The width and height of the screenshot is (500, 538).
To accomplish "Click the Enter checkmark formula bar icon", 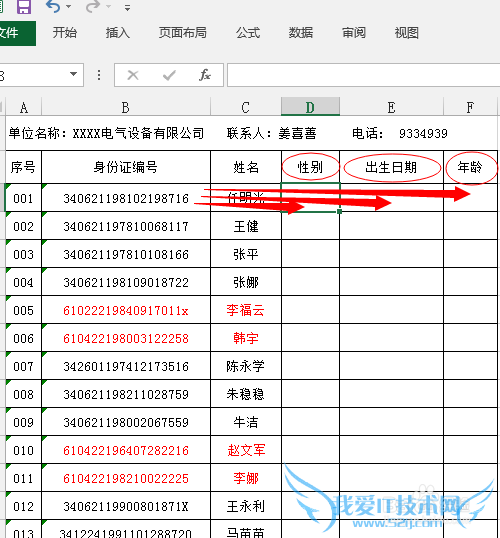I will (x=169, y=75).
